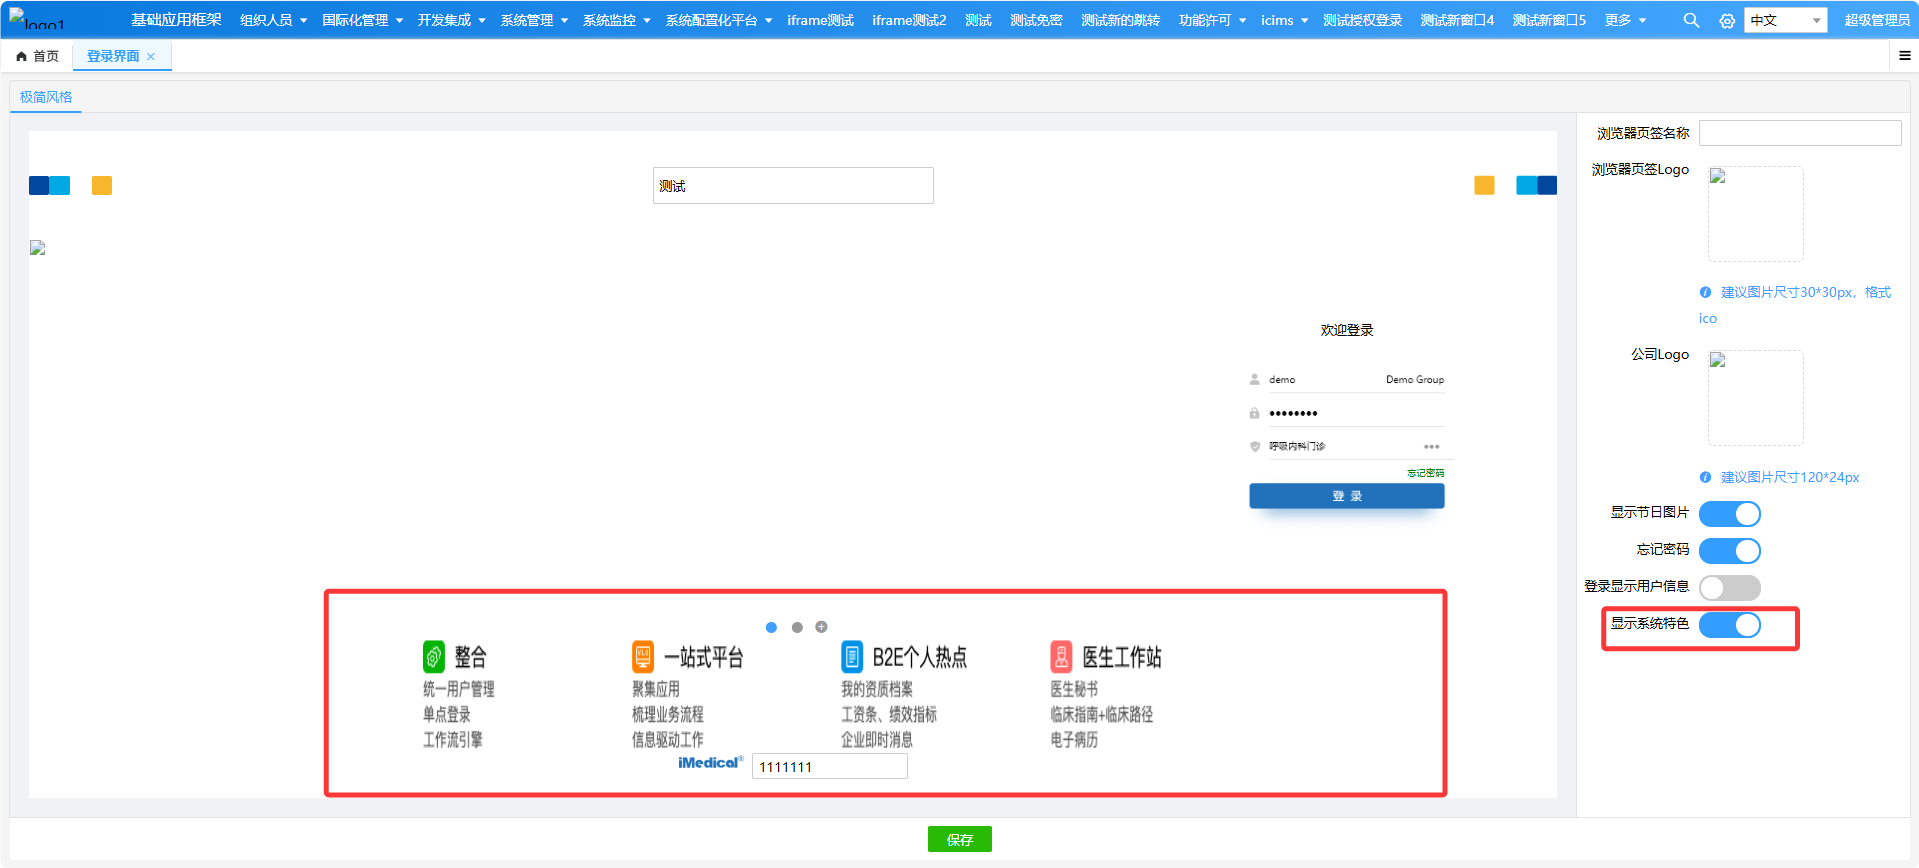Open the 基础应用框架 menu item
This screenshot has width=1919, height=868.
(x=176, y=20)
